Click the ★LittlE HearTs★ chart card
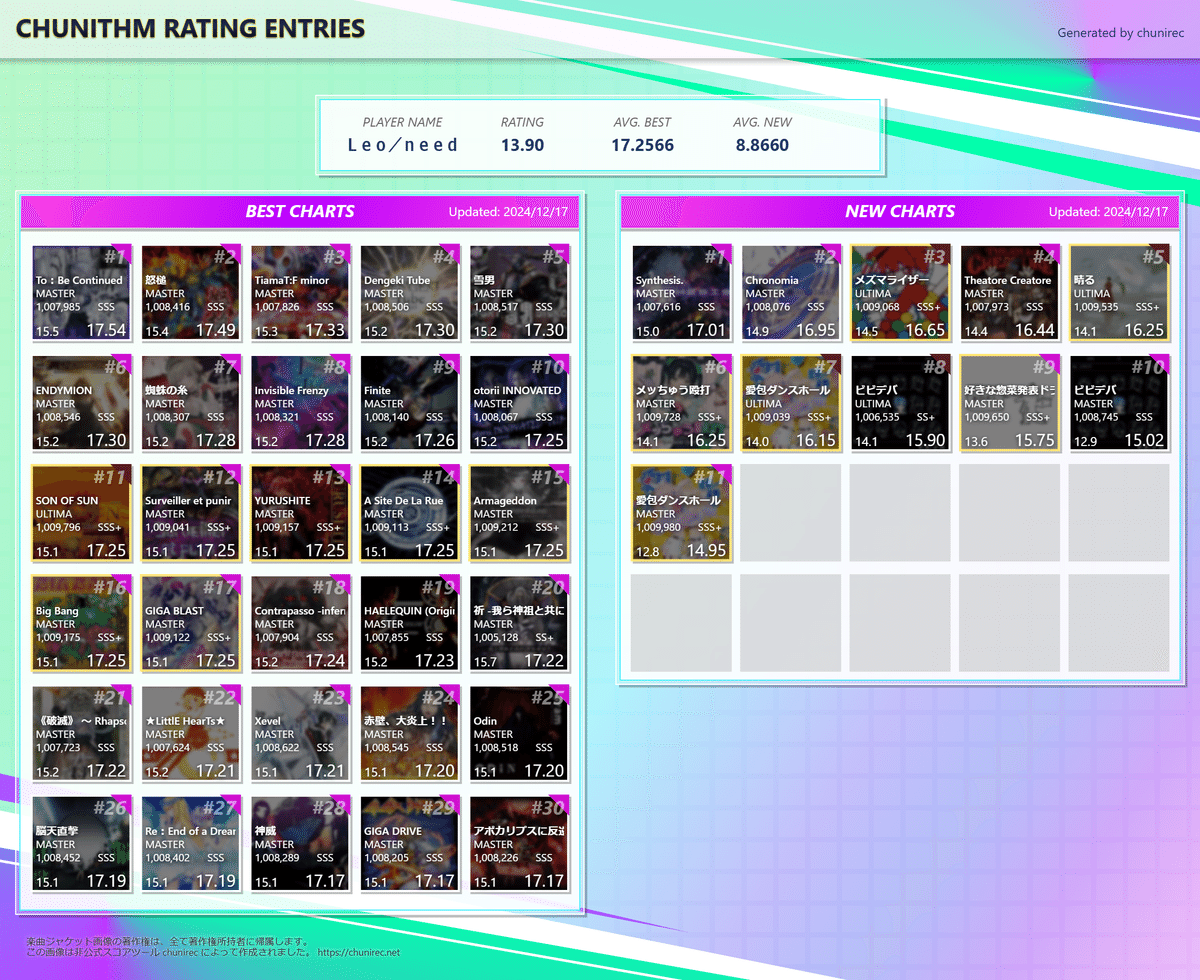The height and width of the screenshot is (980, 1200). 191,733
